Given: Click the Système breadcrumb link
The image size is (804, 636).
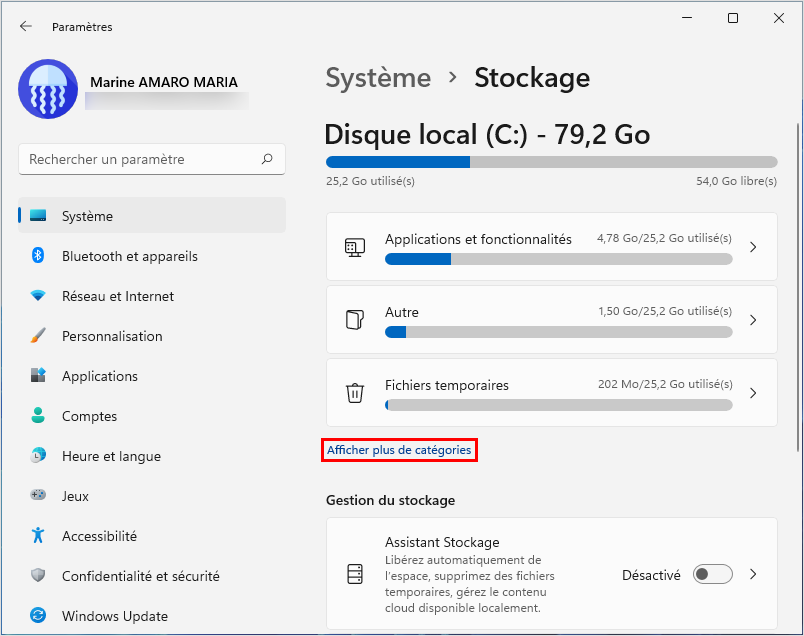Looking at the screenshot, I should [x=378, y=78].
